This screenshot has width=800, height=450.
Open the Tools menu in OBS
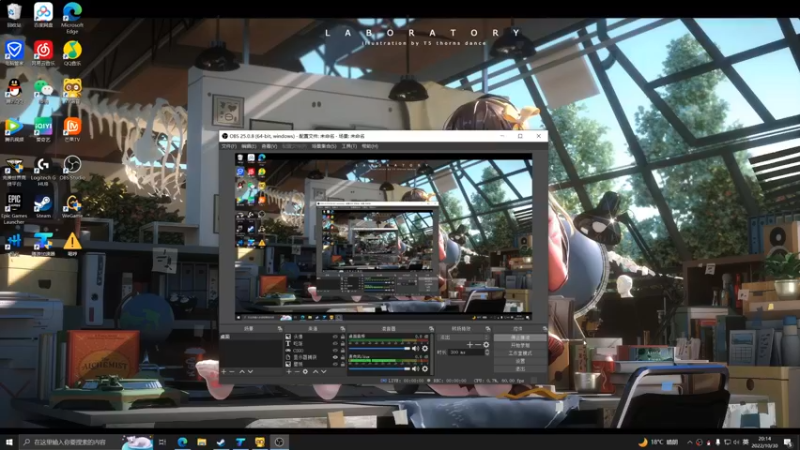(349, 146)
